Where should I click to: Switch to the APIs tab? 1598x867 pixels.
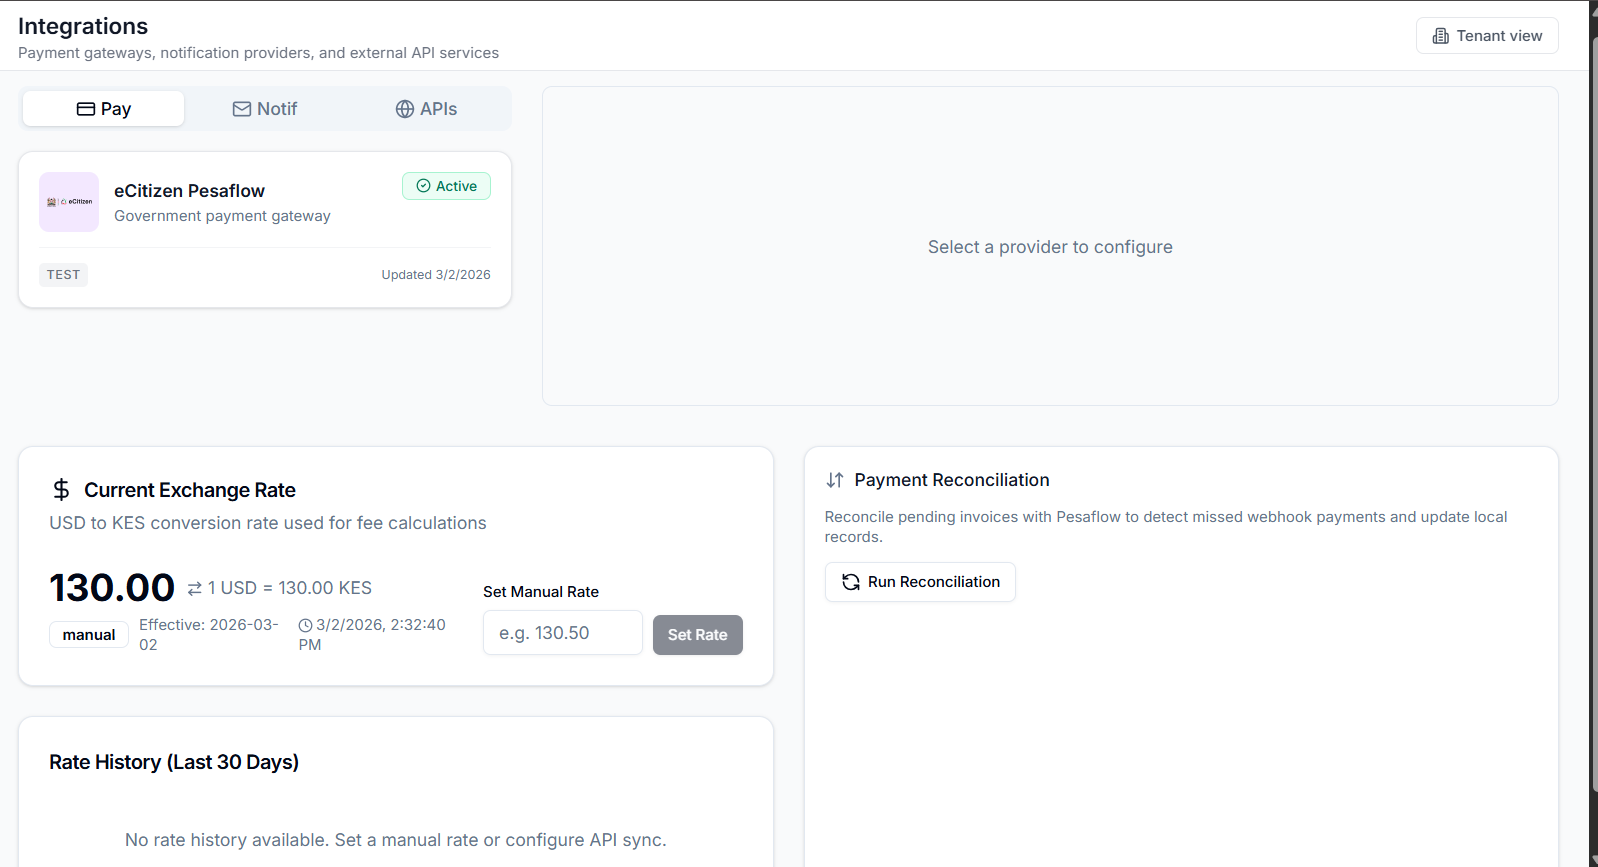427,109
